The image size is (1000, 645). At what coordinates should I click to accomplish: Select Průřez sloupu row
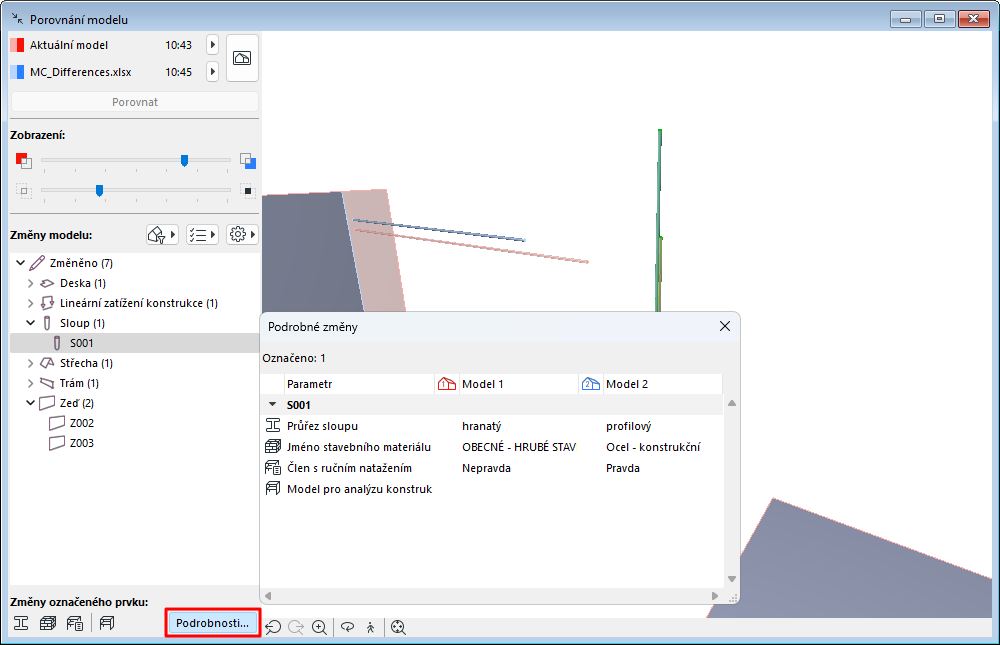(492, 426)
